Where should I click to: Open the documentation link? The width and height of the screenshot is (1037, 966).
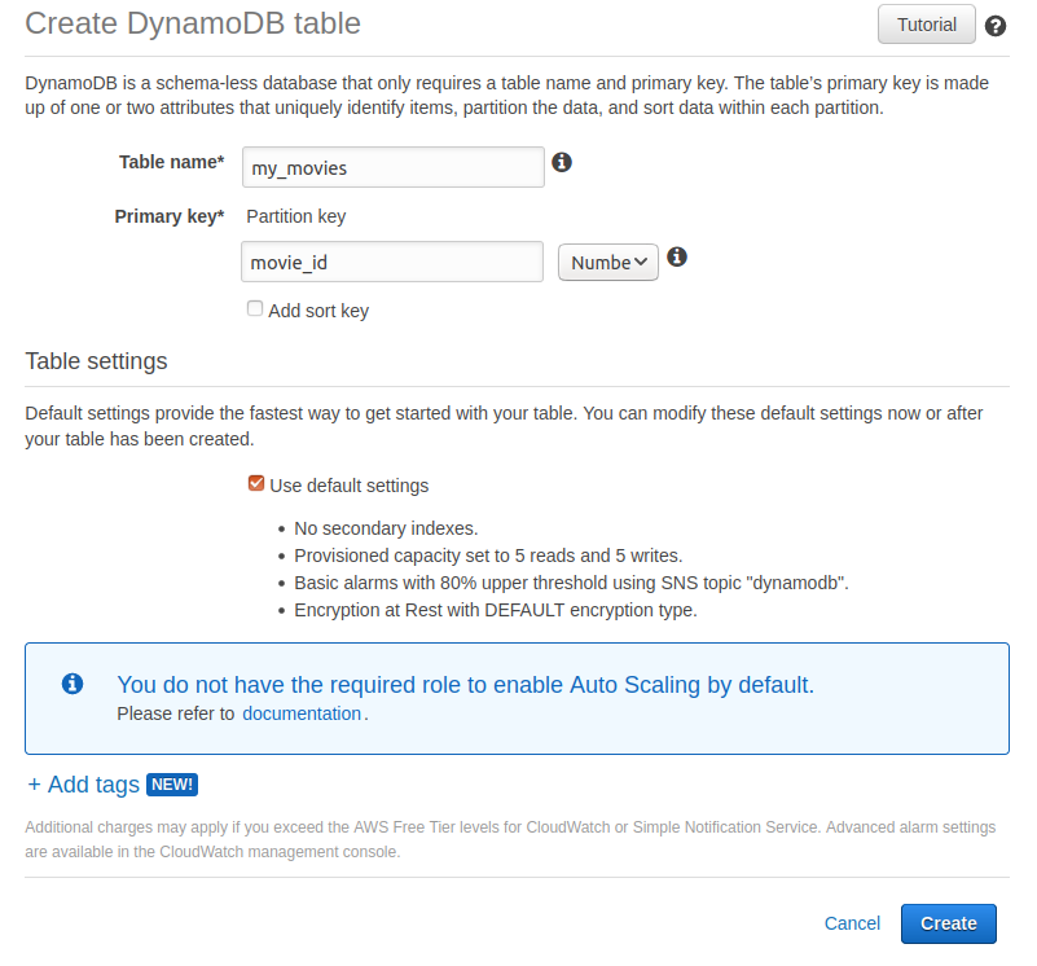[x=302, y=713]
